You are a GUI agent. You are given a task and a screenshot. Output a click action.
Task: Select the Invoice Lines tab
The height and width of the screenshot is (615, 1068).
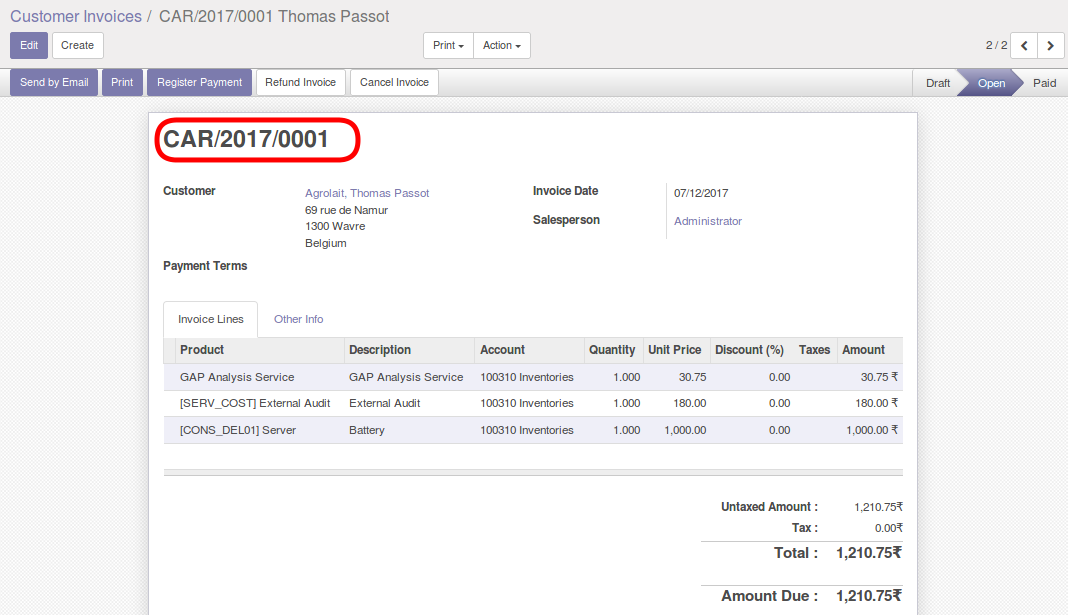[210, 320]
